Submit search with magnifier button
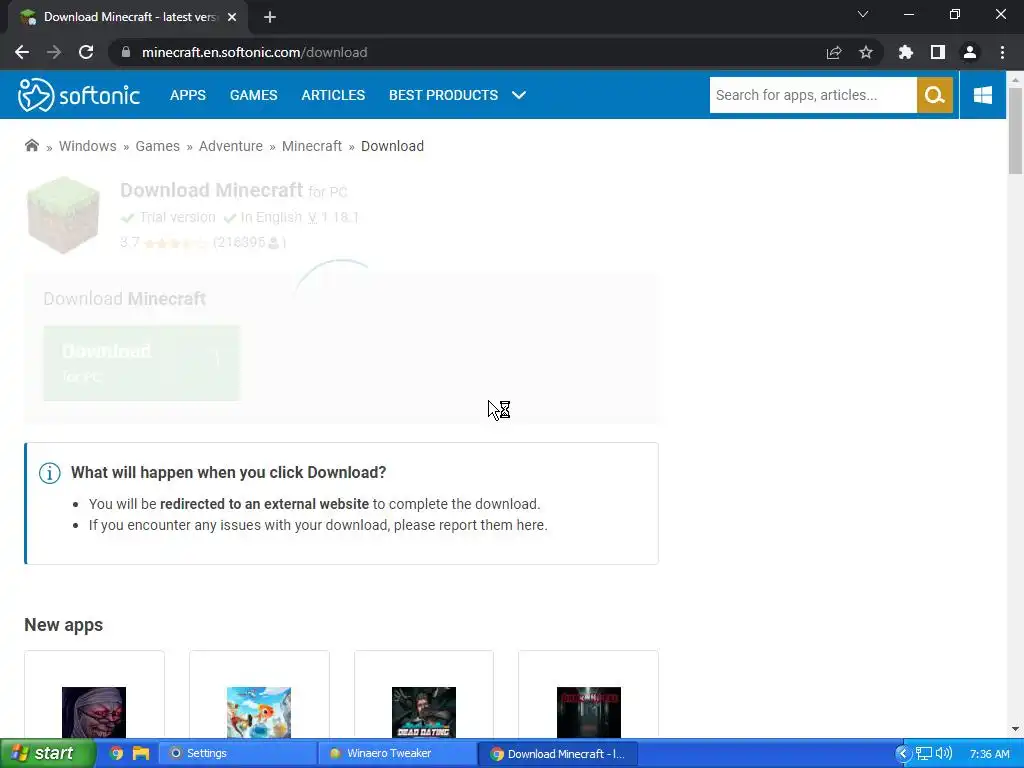Viewport: 1024px width, 768px height. (x=935, y=95)
